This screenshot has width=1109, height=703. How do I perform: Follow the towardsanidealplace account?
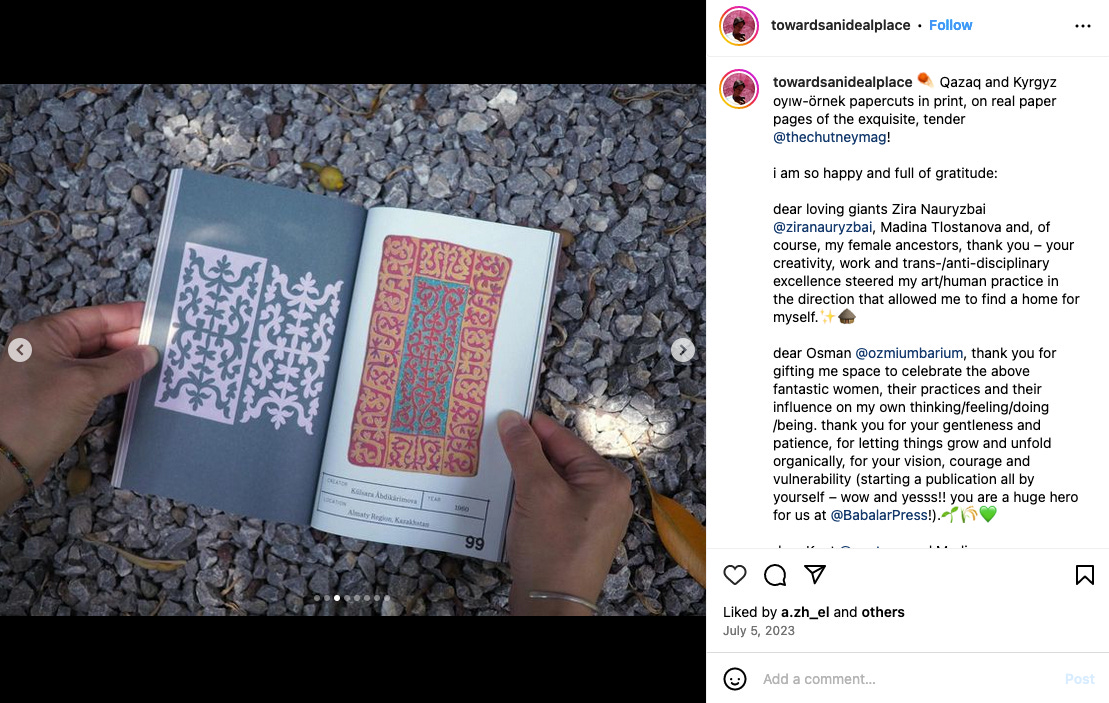951,25
